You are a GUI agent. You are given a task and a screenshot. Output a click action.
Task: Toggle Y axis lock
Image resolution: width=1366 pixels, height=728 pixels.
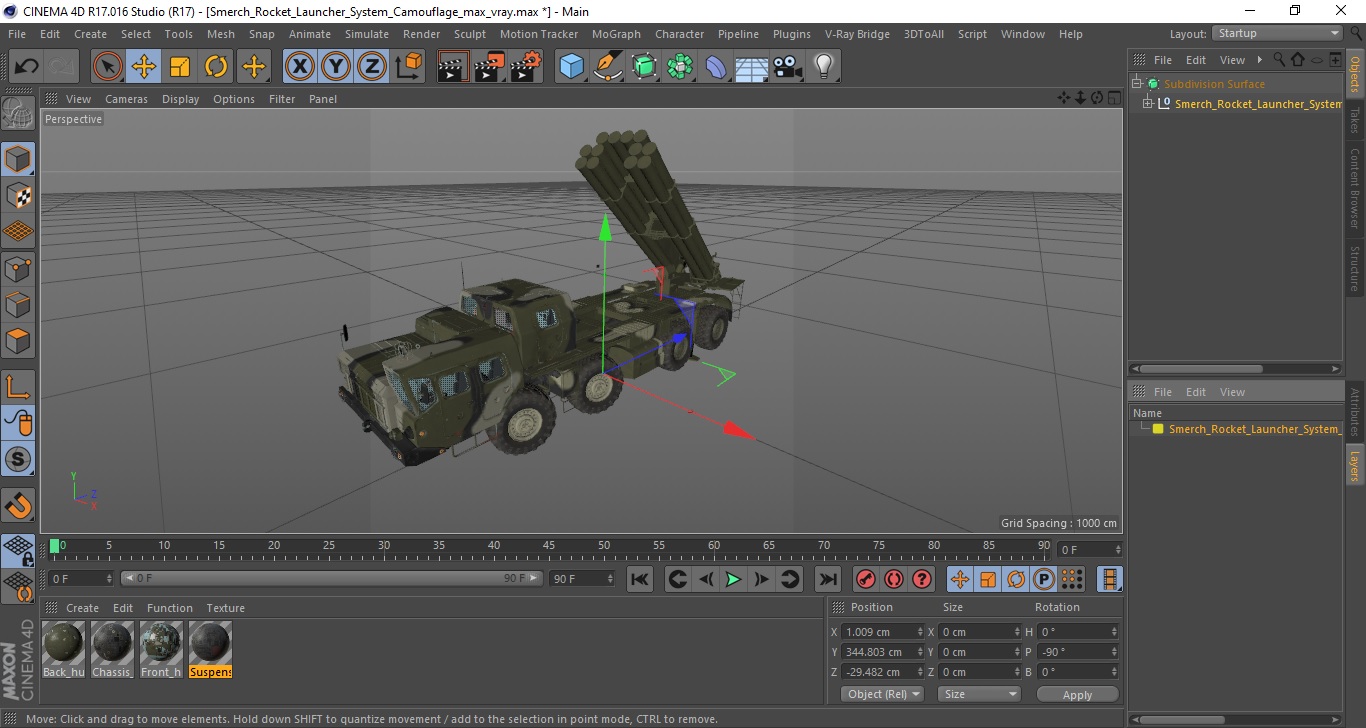[x=336, y=67]
